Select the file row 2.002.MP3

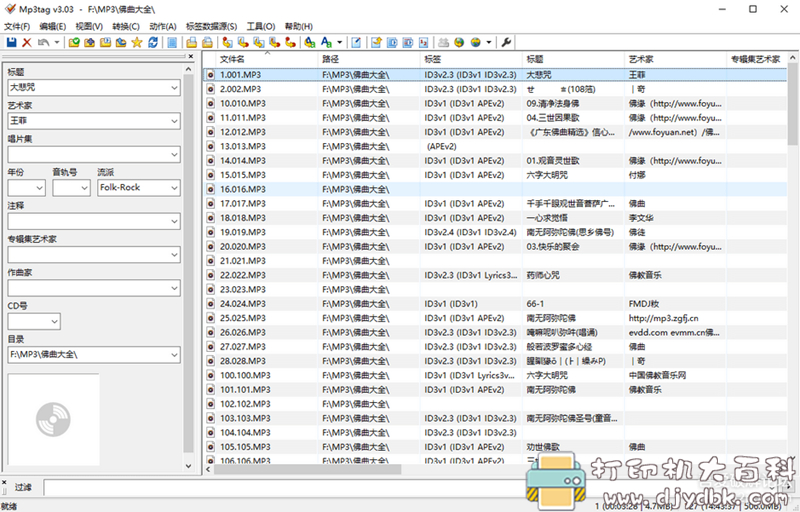495,89
